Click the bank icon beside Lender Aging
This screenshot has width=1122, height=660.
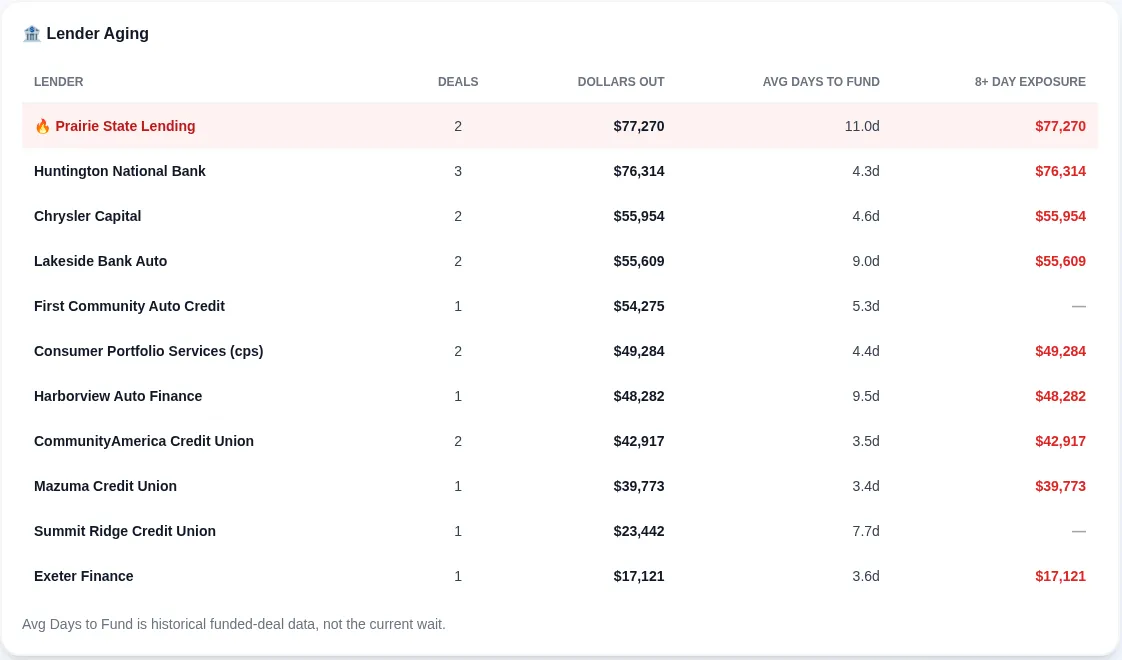(x=31, y=34)
